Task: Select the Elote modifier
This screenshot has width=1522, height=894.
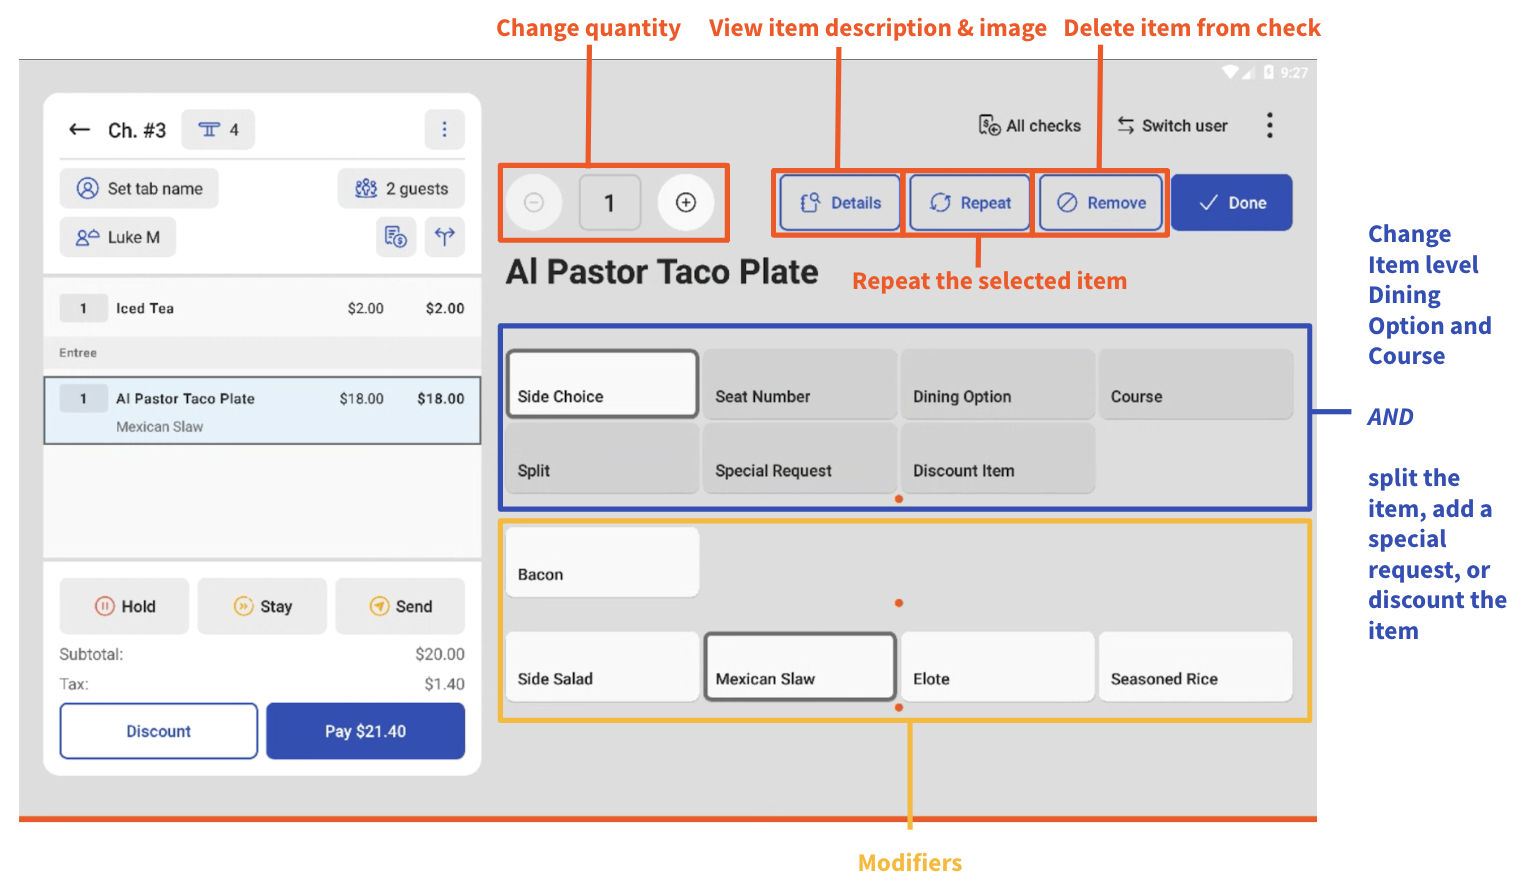Action: click(x=996, y=667)
